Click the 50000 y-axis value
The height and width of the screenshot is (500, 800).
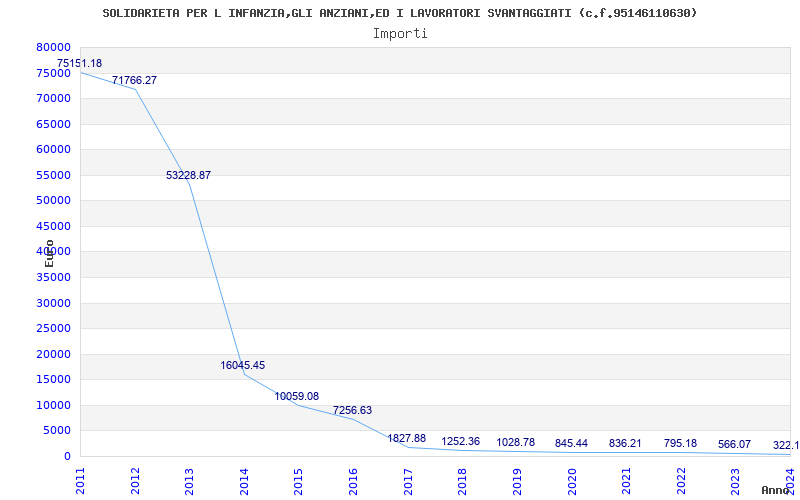pyautogui.click(x=53, y=201)
